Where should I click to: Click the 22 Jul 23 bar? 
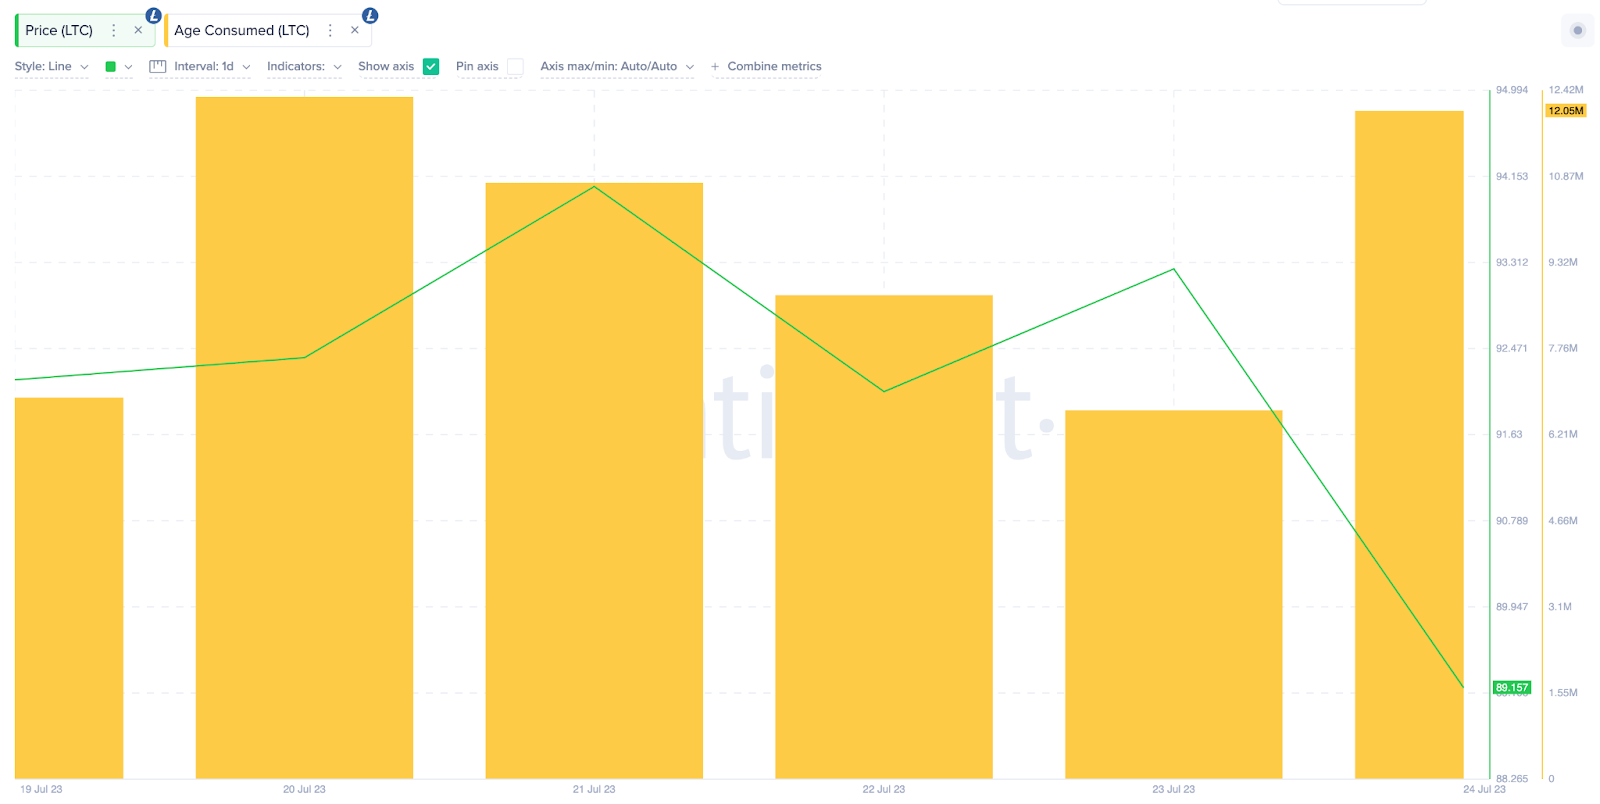point(884,537)
